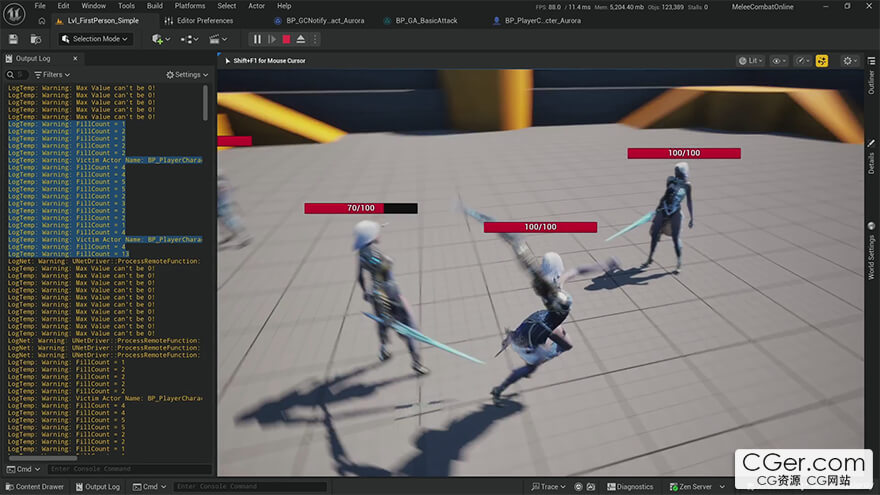Click the FPS performance readout
This screenshot has width=880, height=495.
(563, 7)
